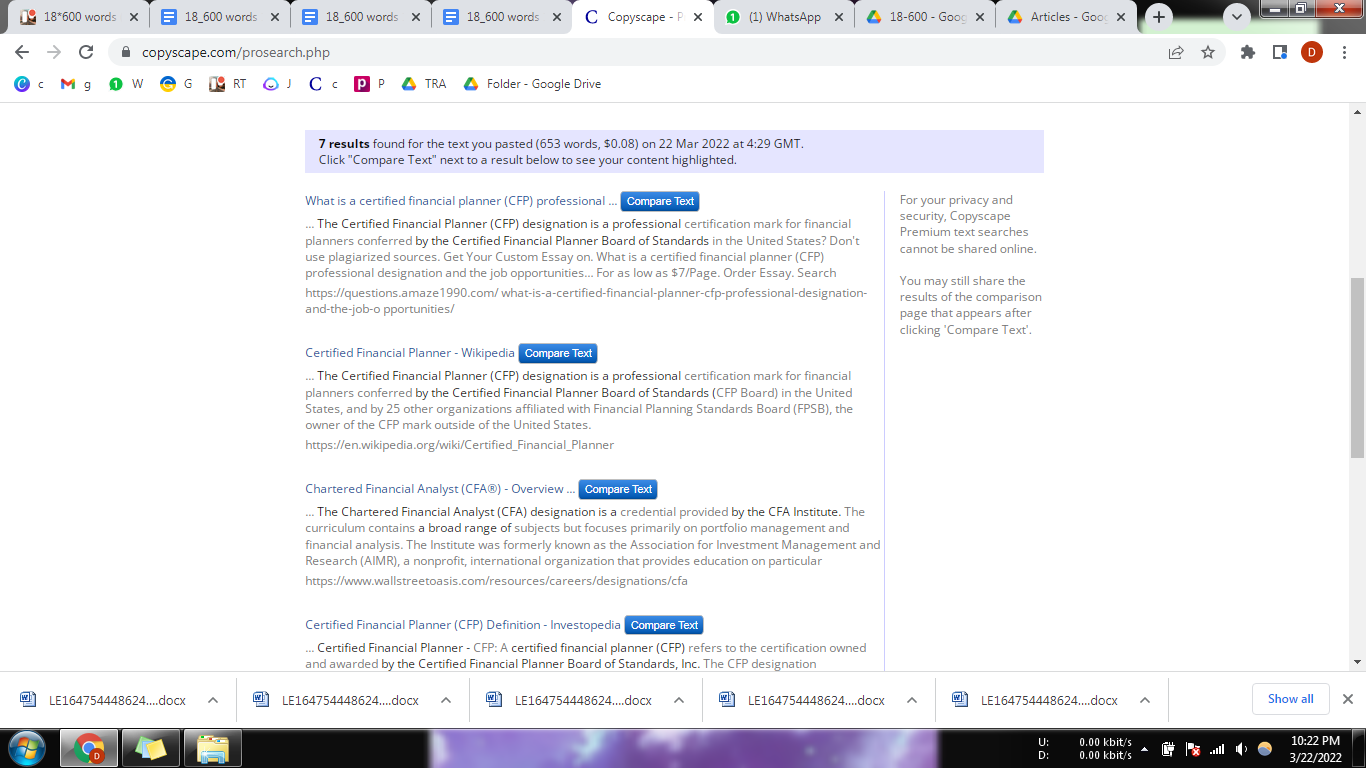
Task: Open the RT bookmark
Action: (228, 84)
